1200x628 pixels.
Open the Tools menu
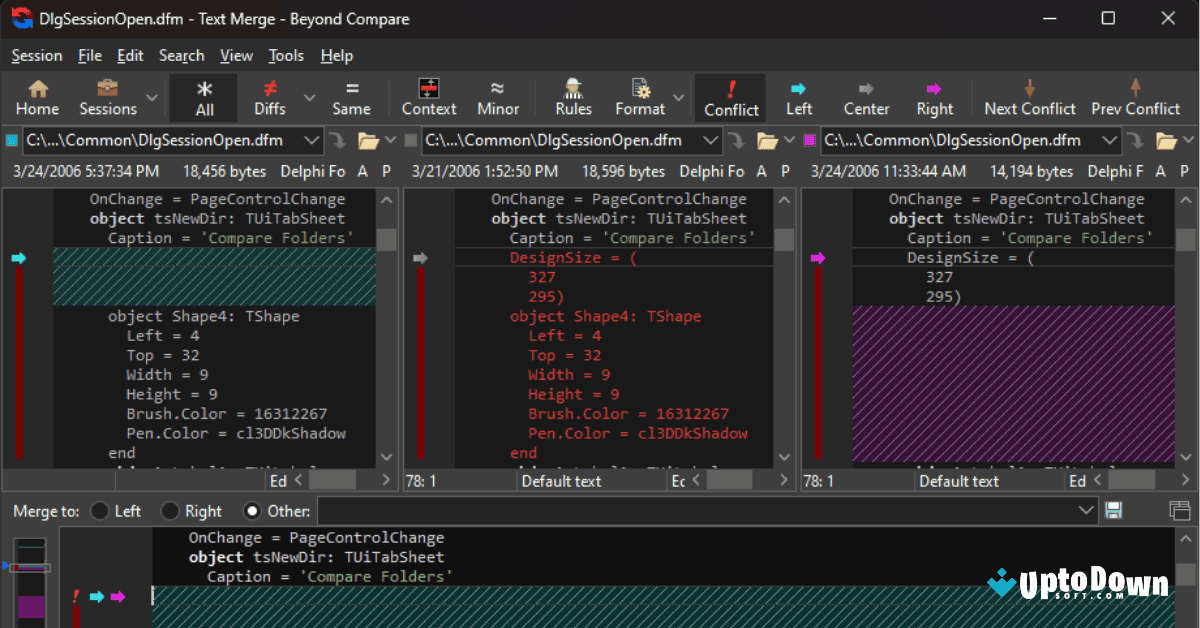[286, 56]
